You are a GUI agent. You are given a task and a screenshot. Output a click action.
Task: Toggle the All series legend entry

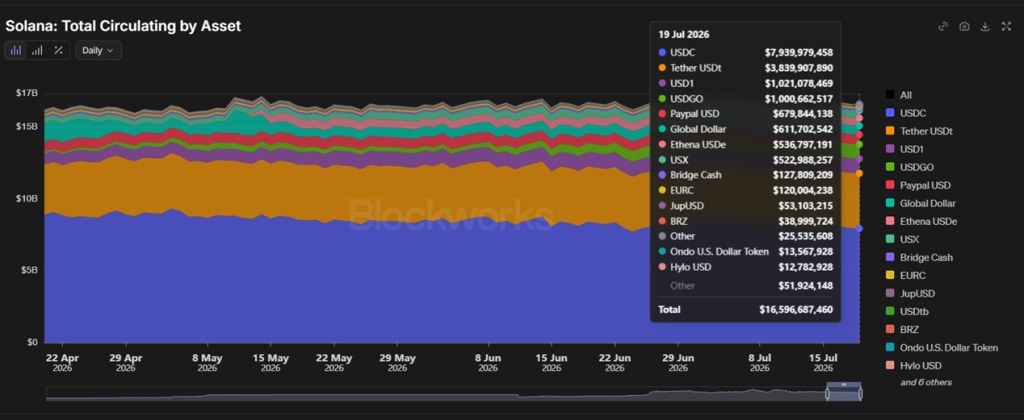[x=899, y=95]
